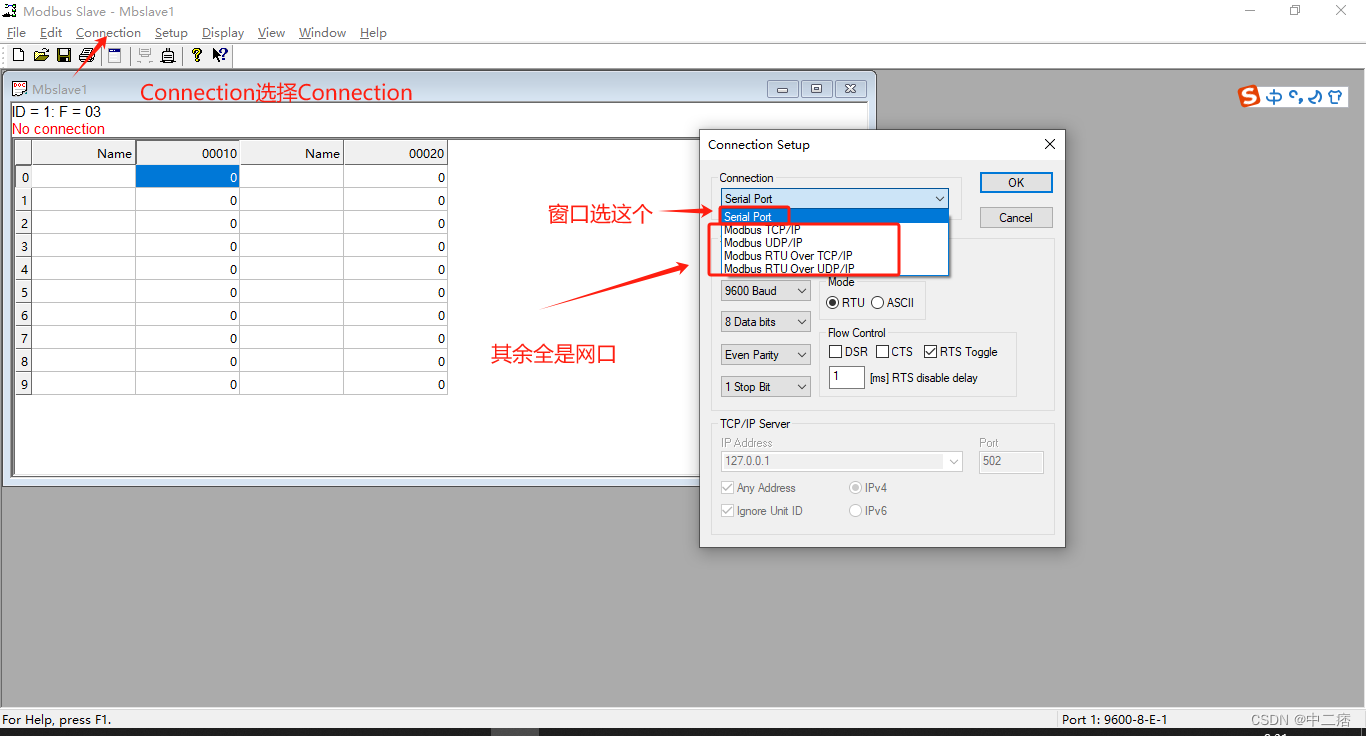1366x736 pixels.
Task: Open the Window menu
Action: tap(322, 33)
